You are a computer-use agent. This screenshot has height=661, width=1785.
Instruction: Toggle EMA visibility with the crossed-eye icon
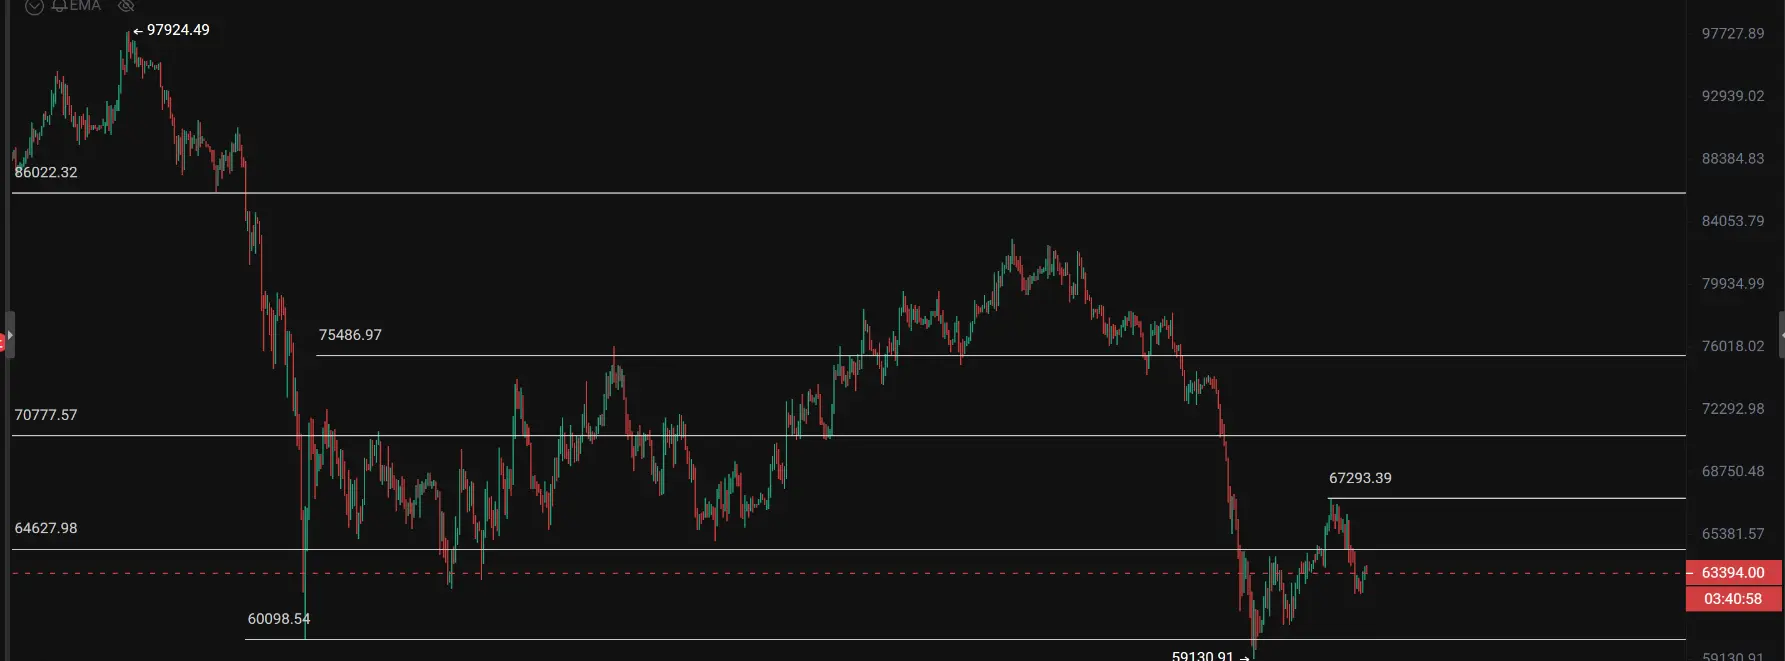click(x=126, y=5)
